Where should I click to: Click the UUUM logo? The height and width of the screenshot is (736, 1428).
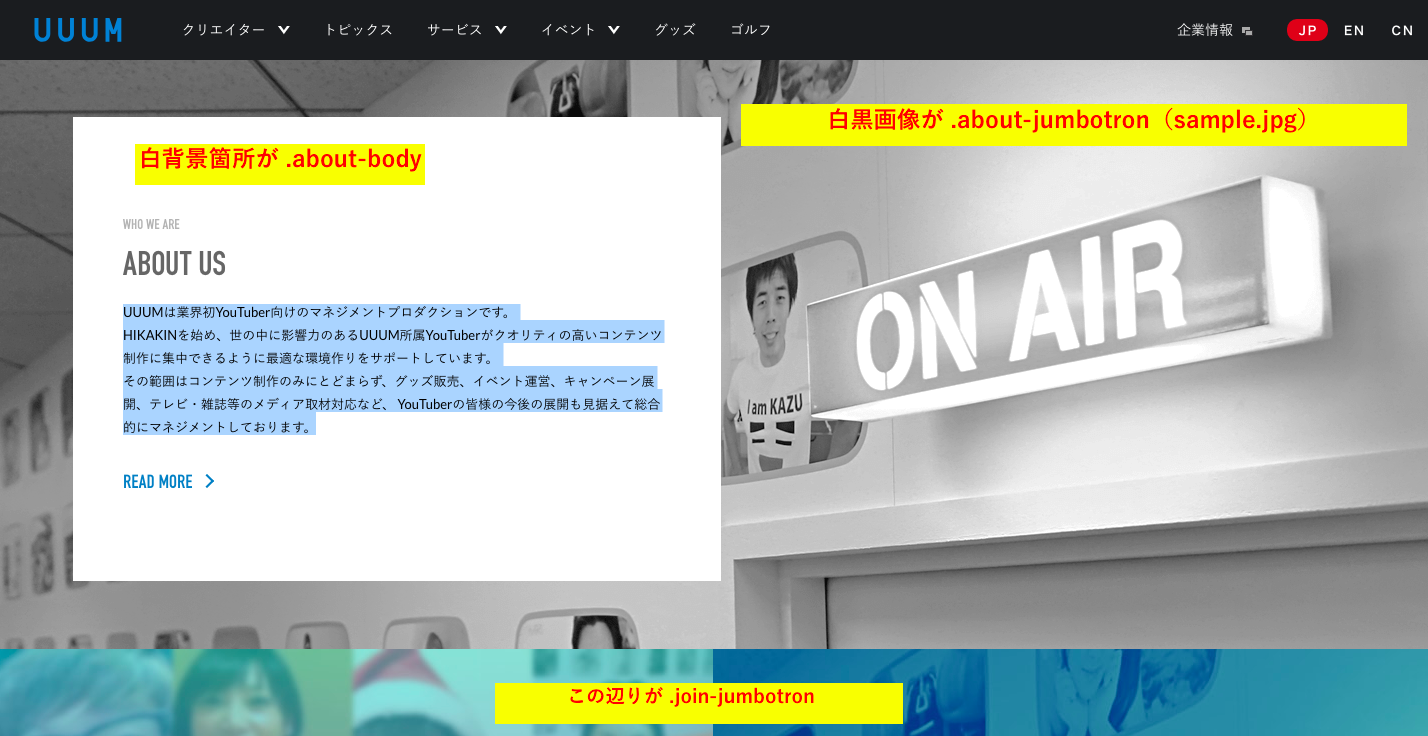coord(78,30)
